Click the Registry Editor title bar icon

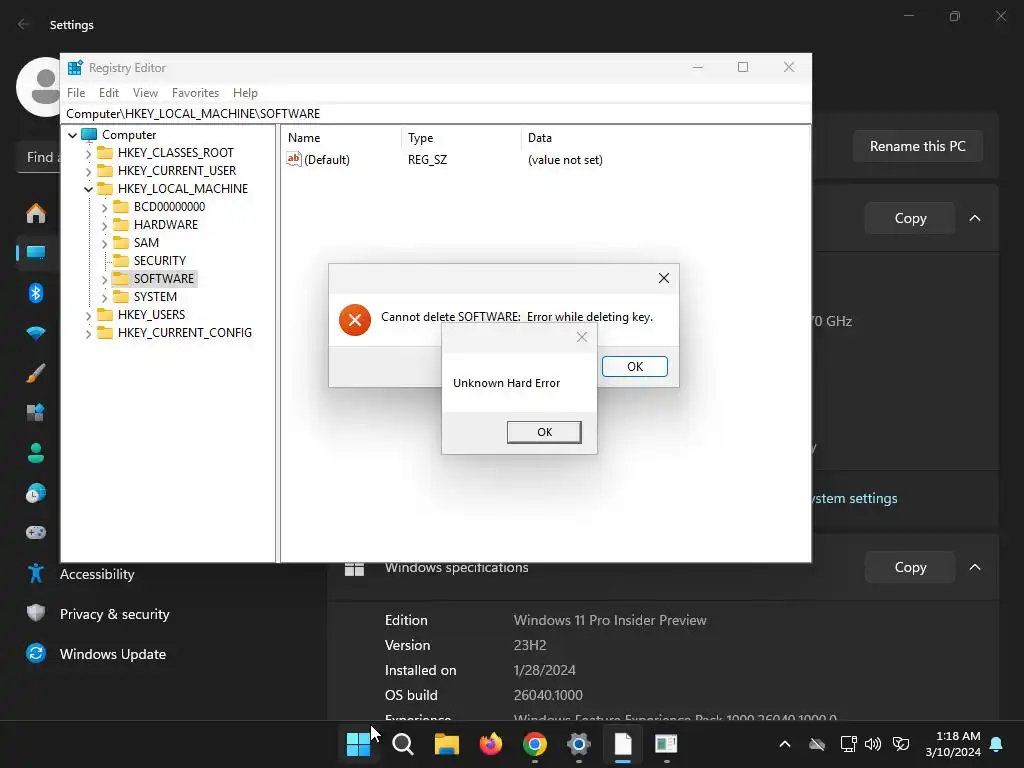(75, 67)
